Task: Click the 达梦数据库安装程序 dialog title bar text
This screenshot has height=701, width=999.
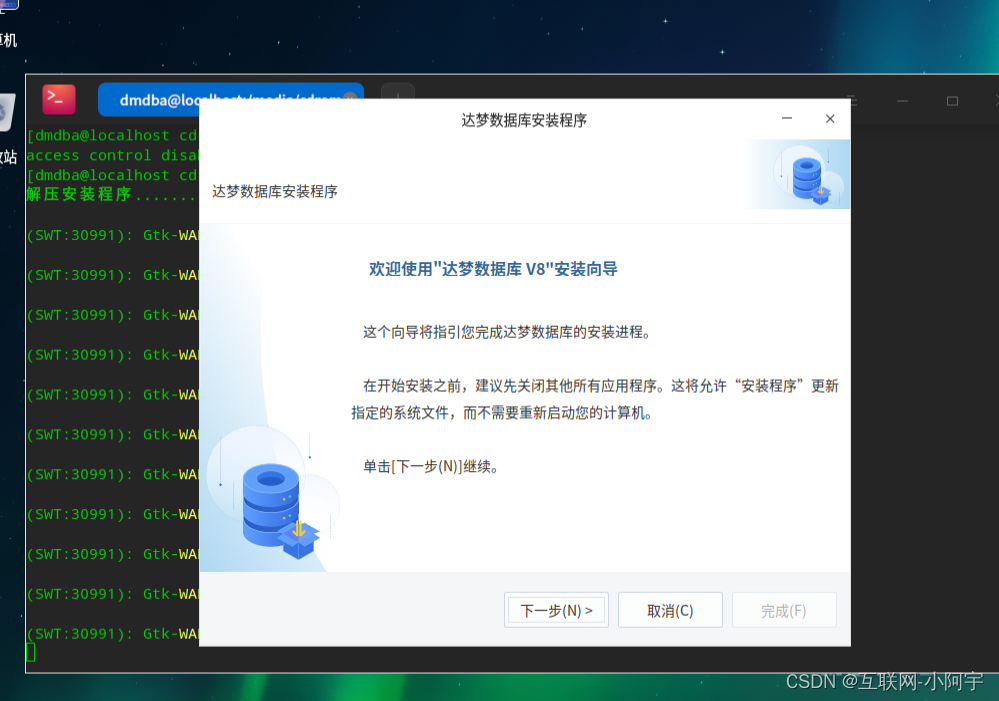Action: coord(524,120)
